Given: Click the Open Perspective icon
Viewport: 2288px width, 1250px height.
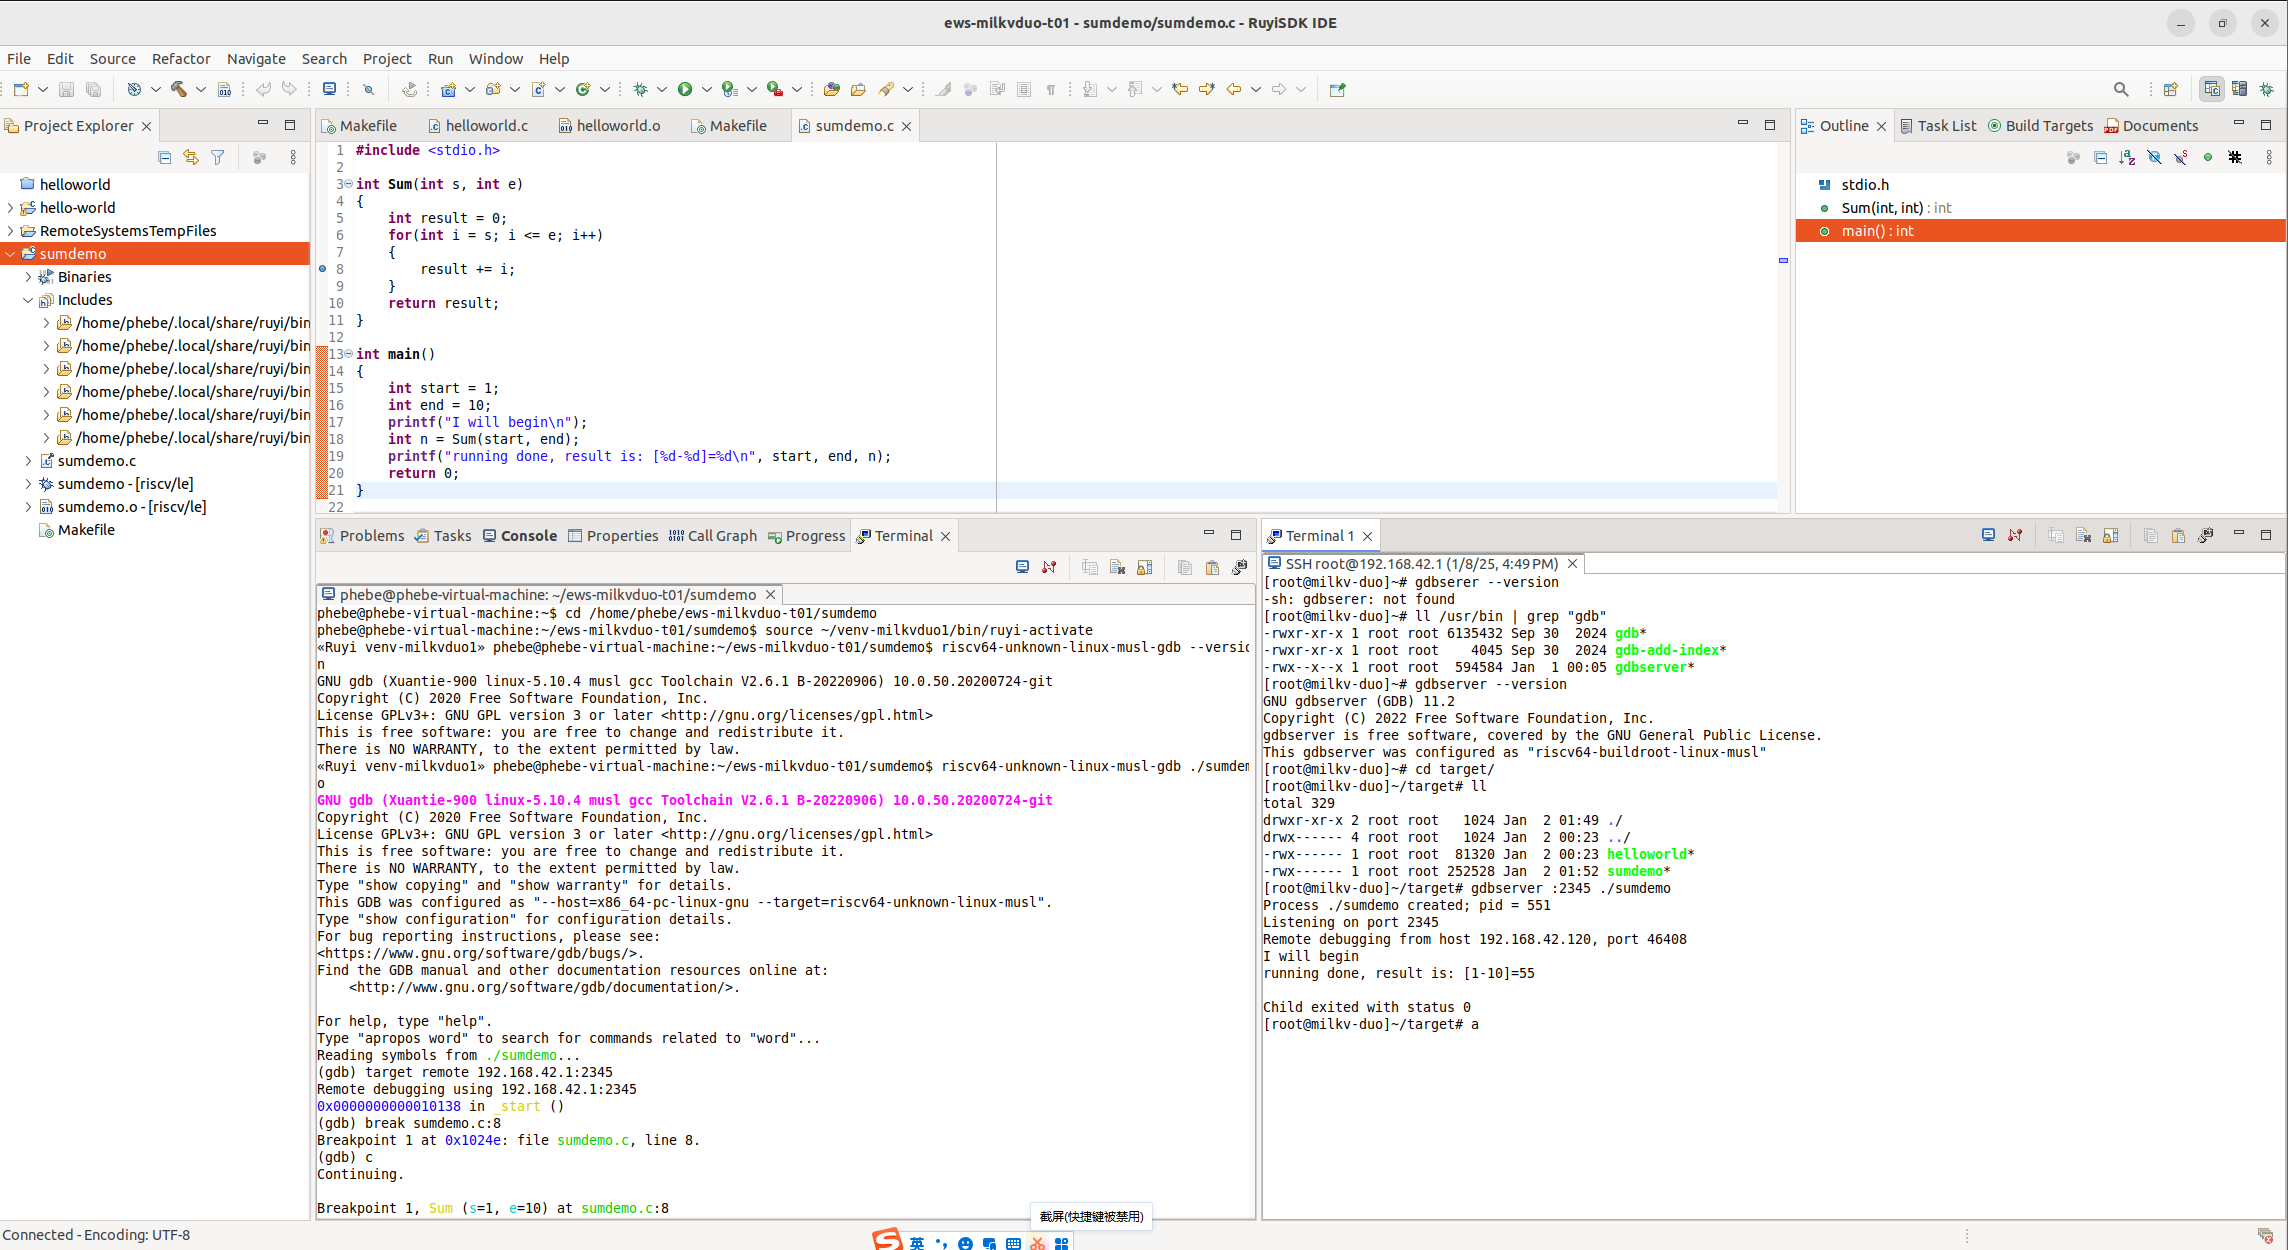Looking at the screenshot, I should point(2170,89).
